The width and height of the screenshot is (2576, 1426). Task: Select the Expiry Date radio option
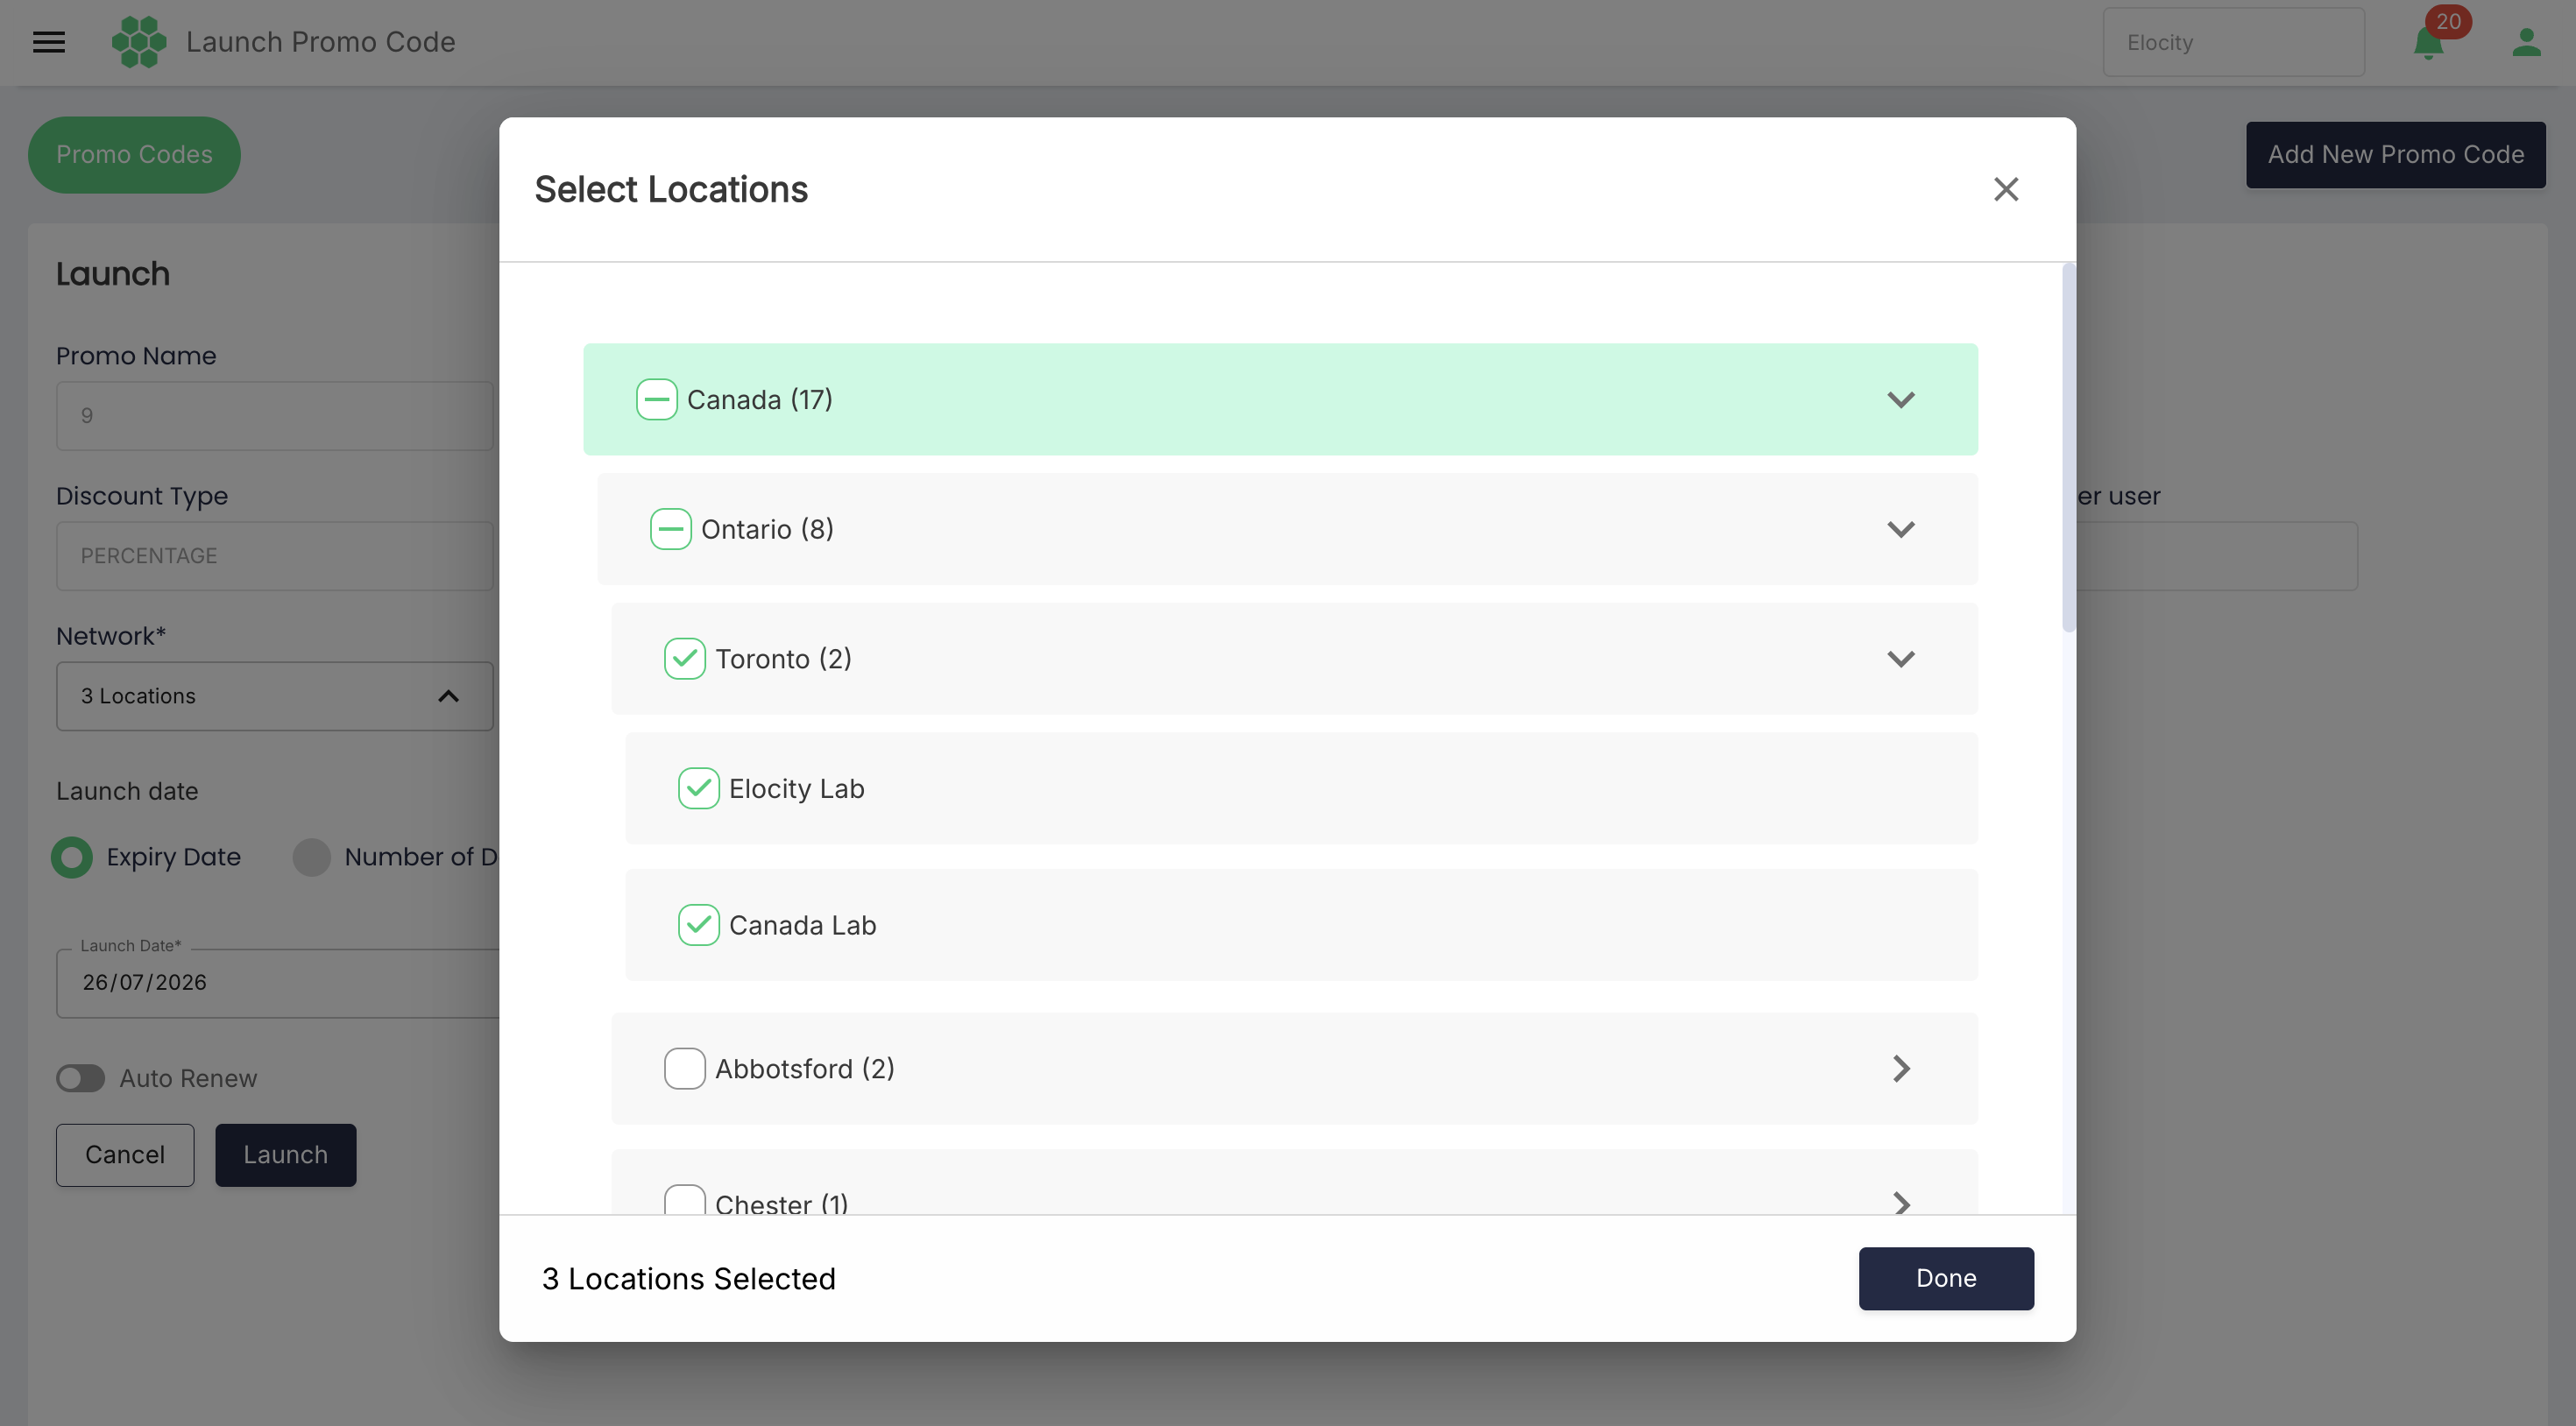click(x=72, y=857)
